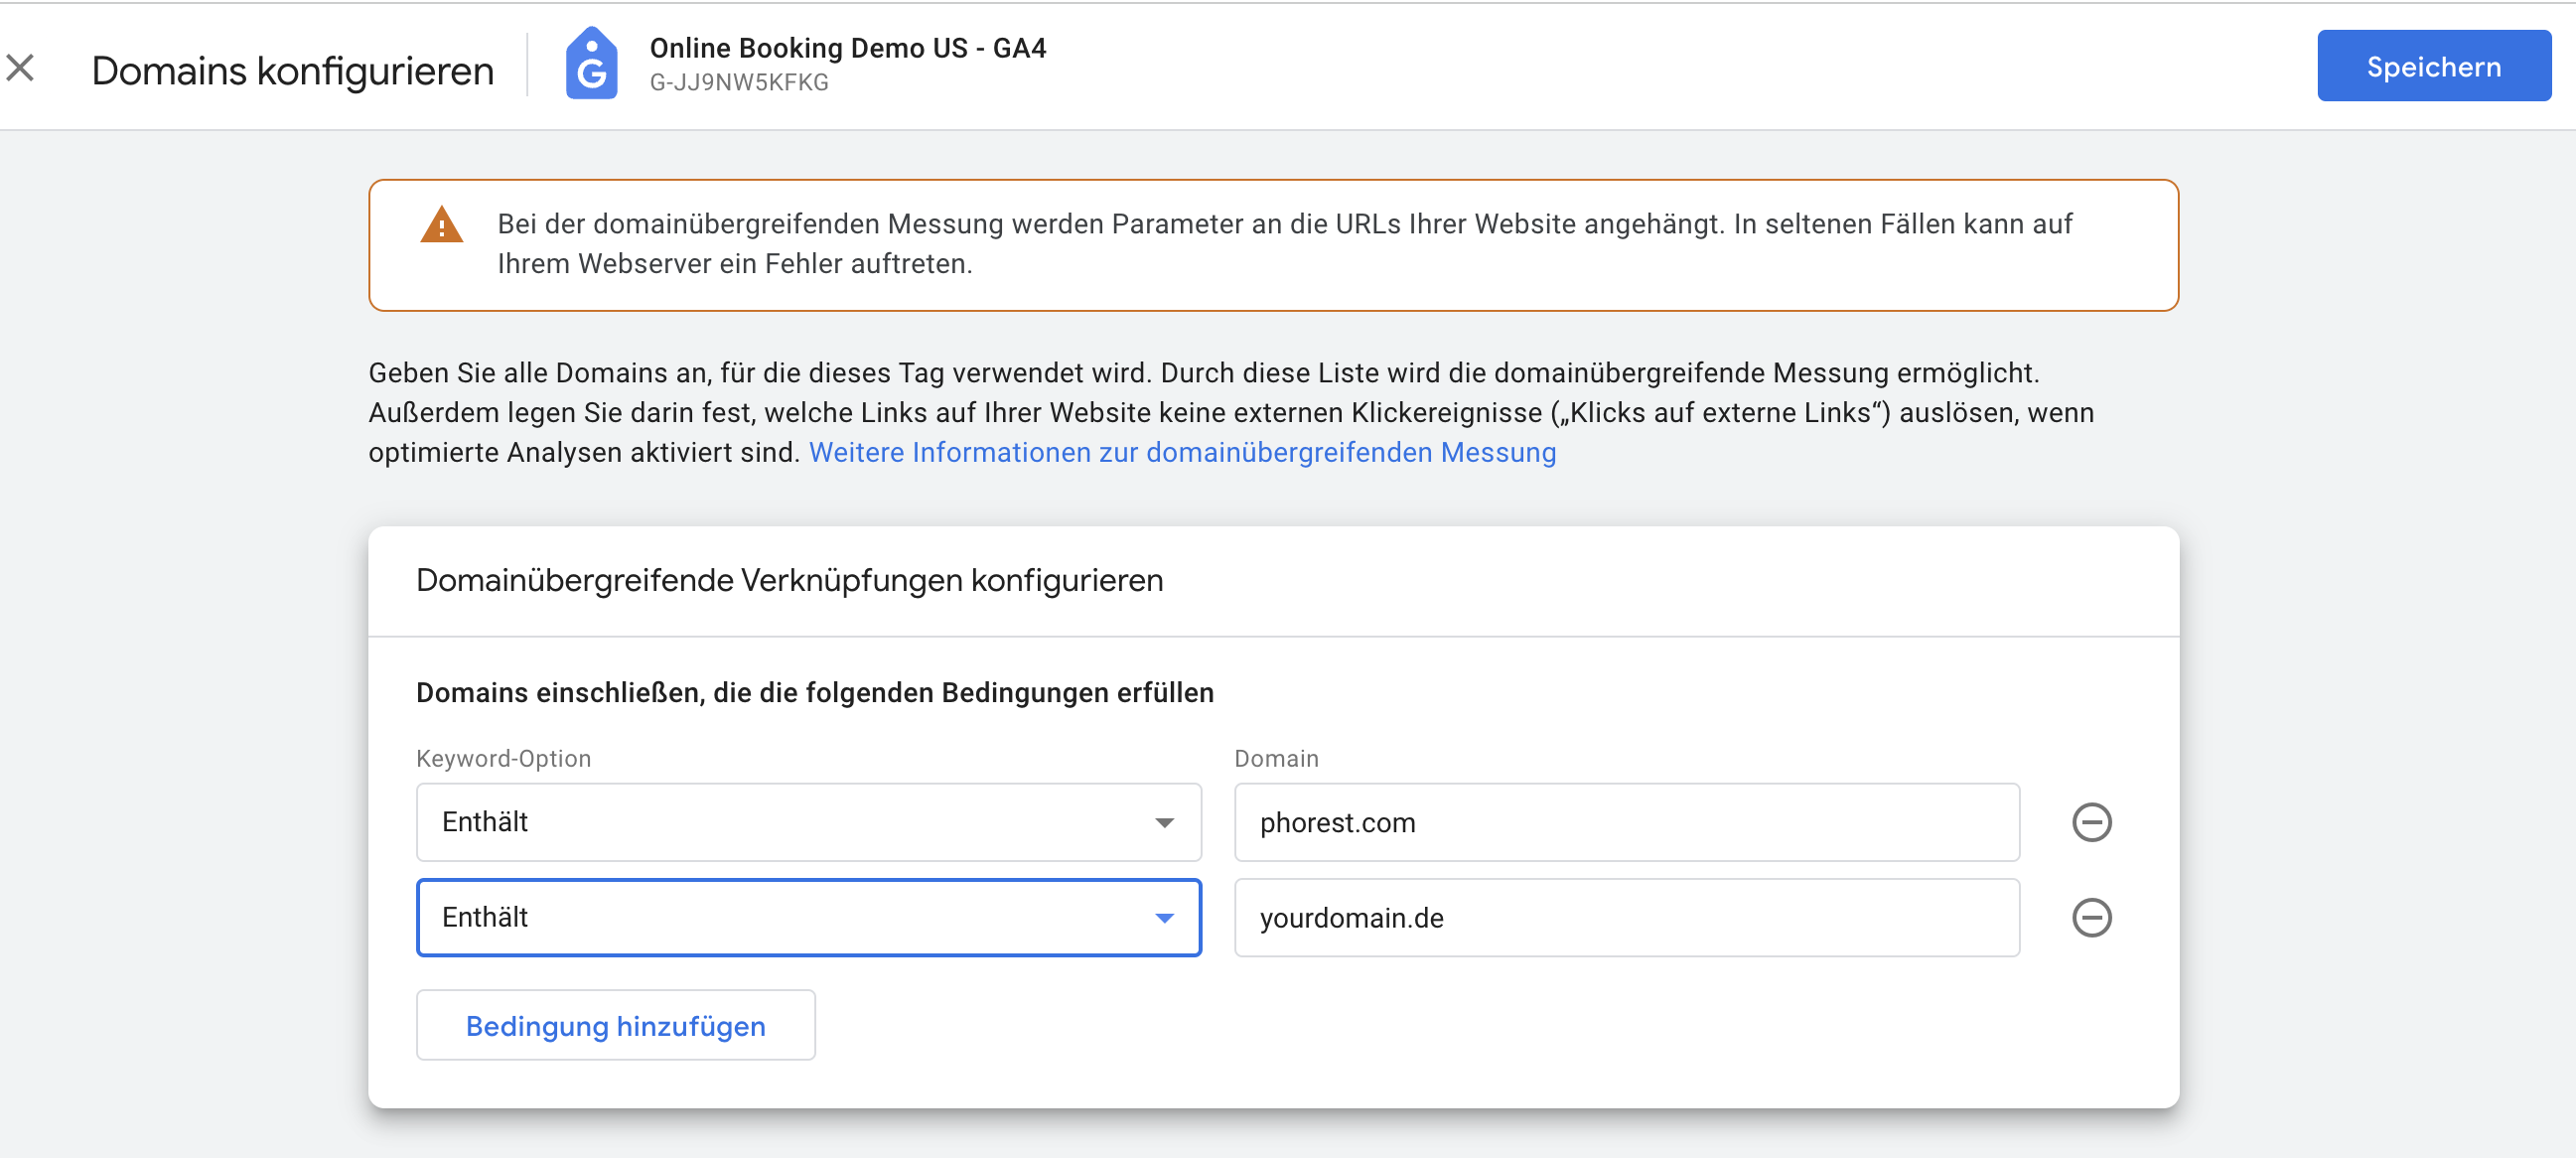The height and width of the screenshot is (1158, 2576).
Task: Remove the yourdomain.de condition row
Action: (2091, 917)
